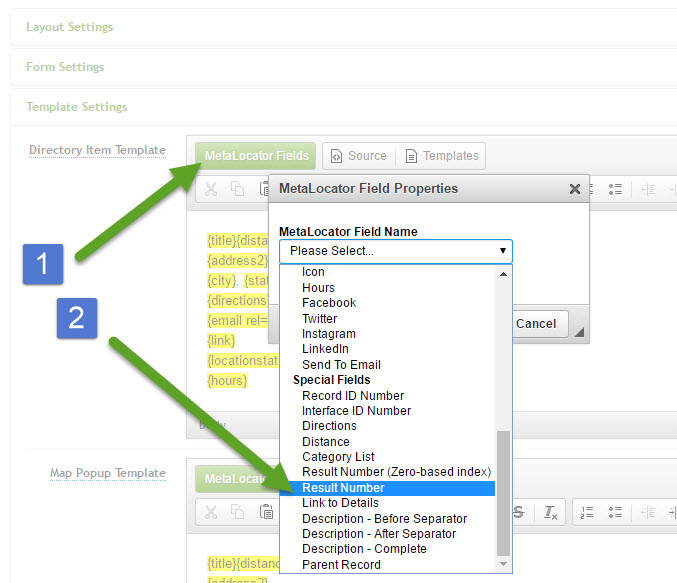Click the Cancel button in the dialog
The width and height of the screenshot is (677, 583).
[x=536, y=323]
